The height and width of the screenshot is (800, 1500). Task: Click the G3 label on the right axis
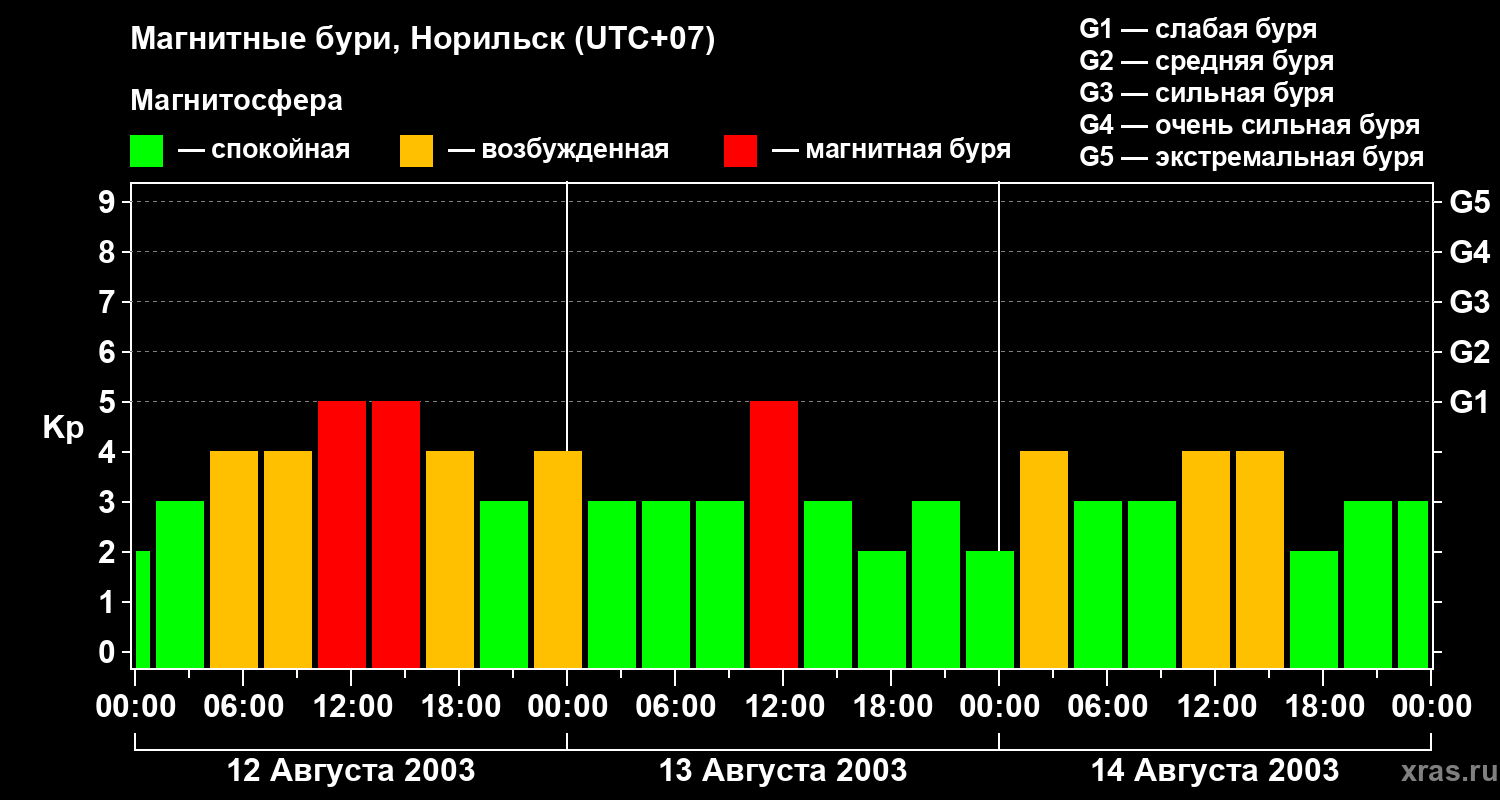(1469, 302)
